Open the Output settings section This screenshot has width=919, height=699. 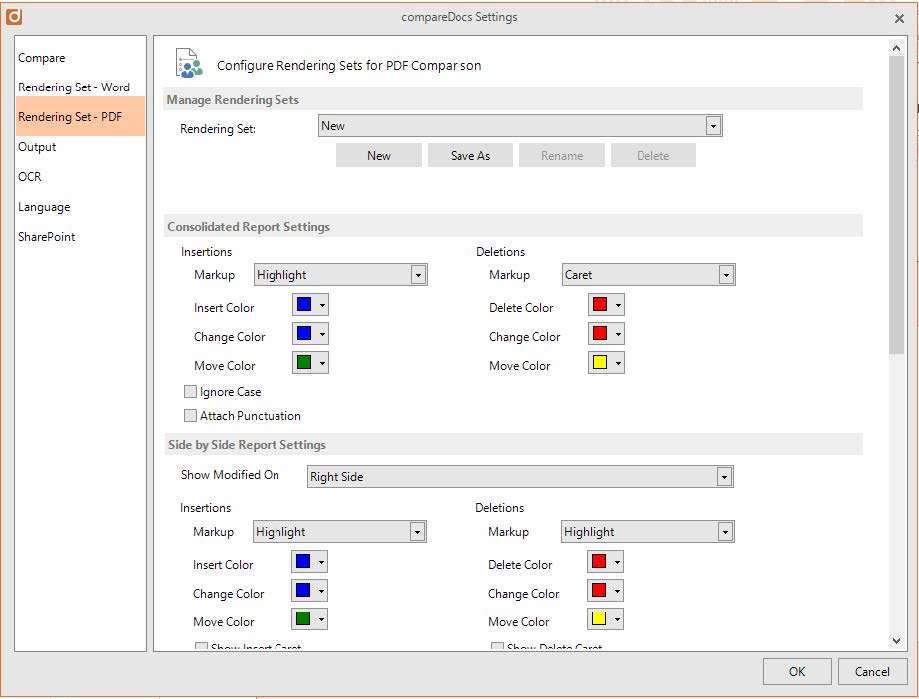[37, 146]
